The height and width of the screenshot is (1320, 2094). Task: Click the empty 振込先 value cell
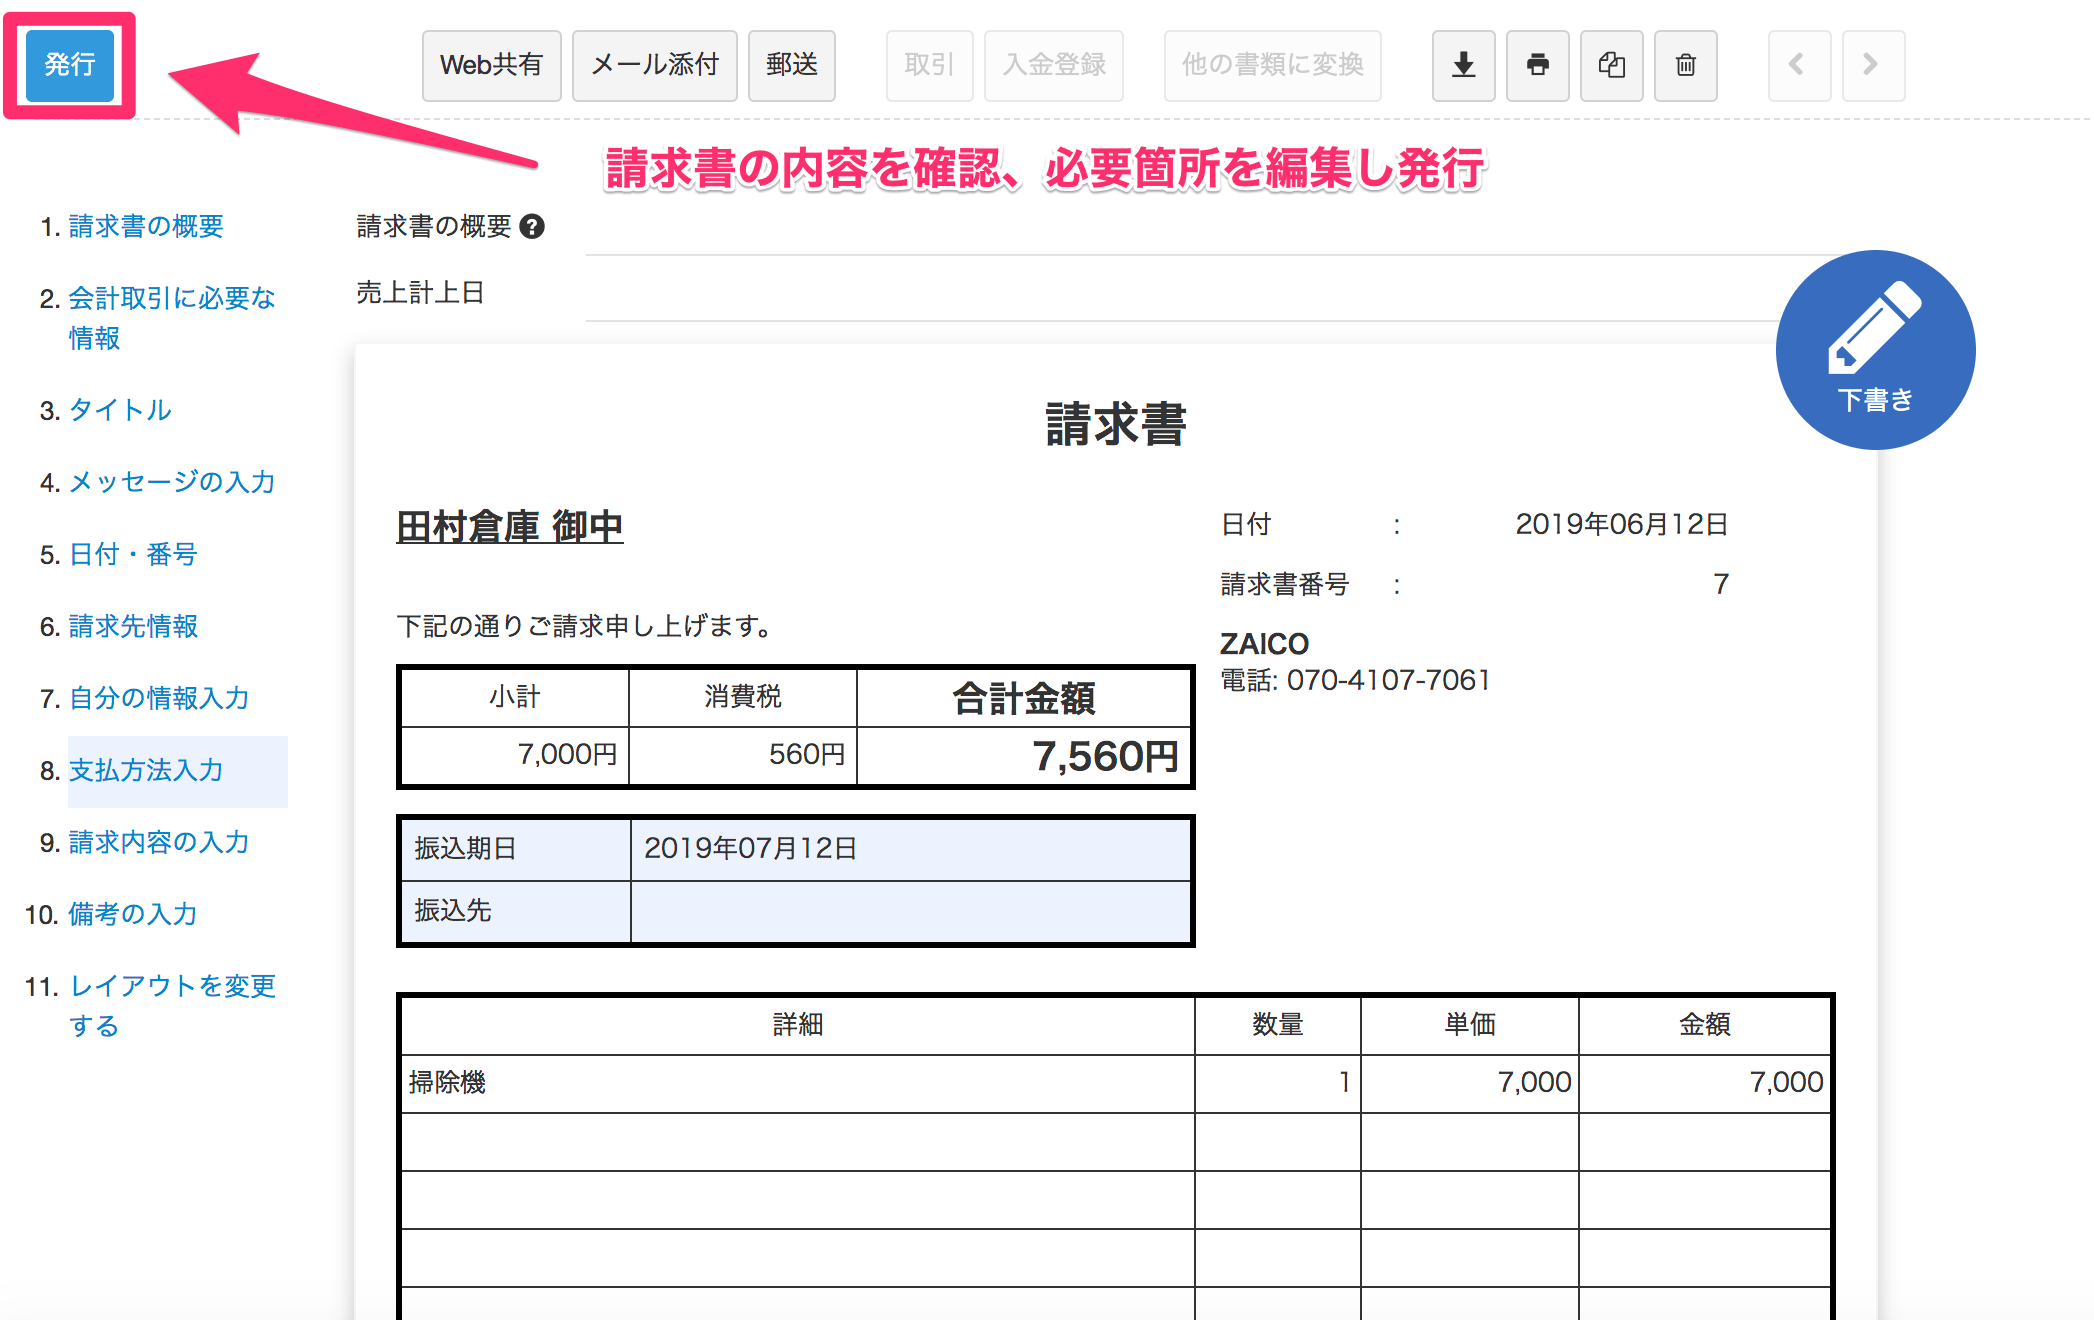[x=910, y=911]
